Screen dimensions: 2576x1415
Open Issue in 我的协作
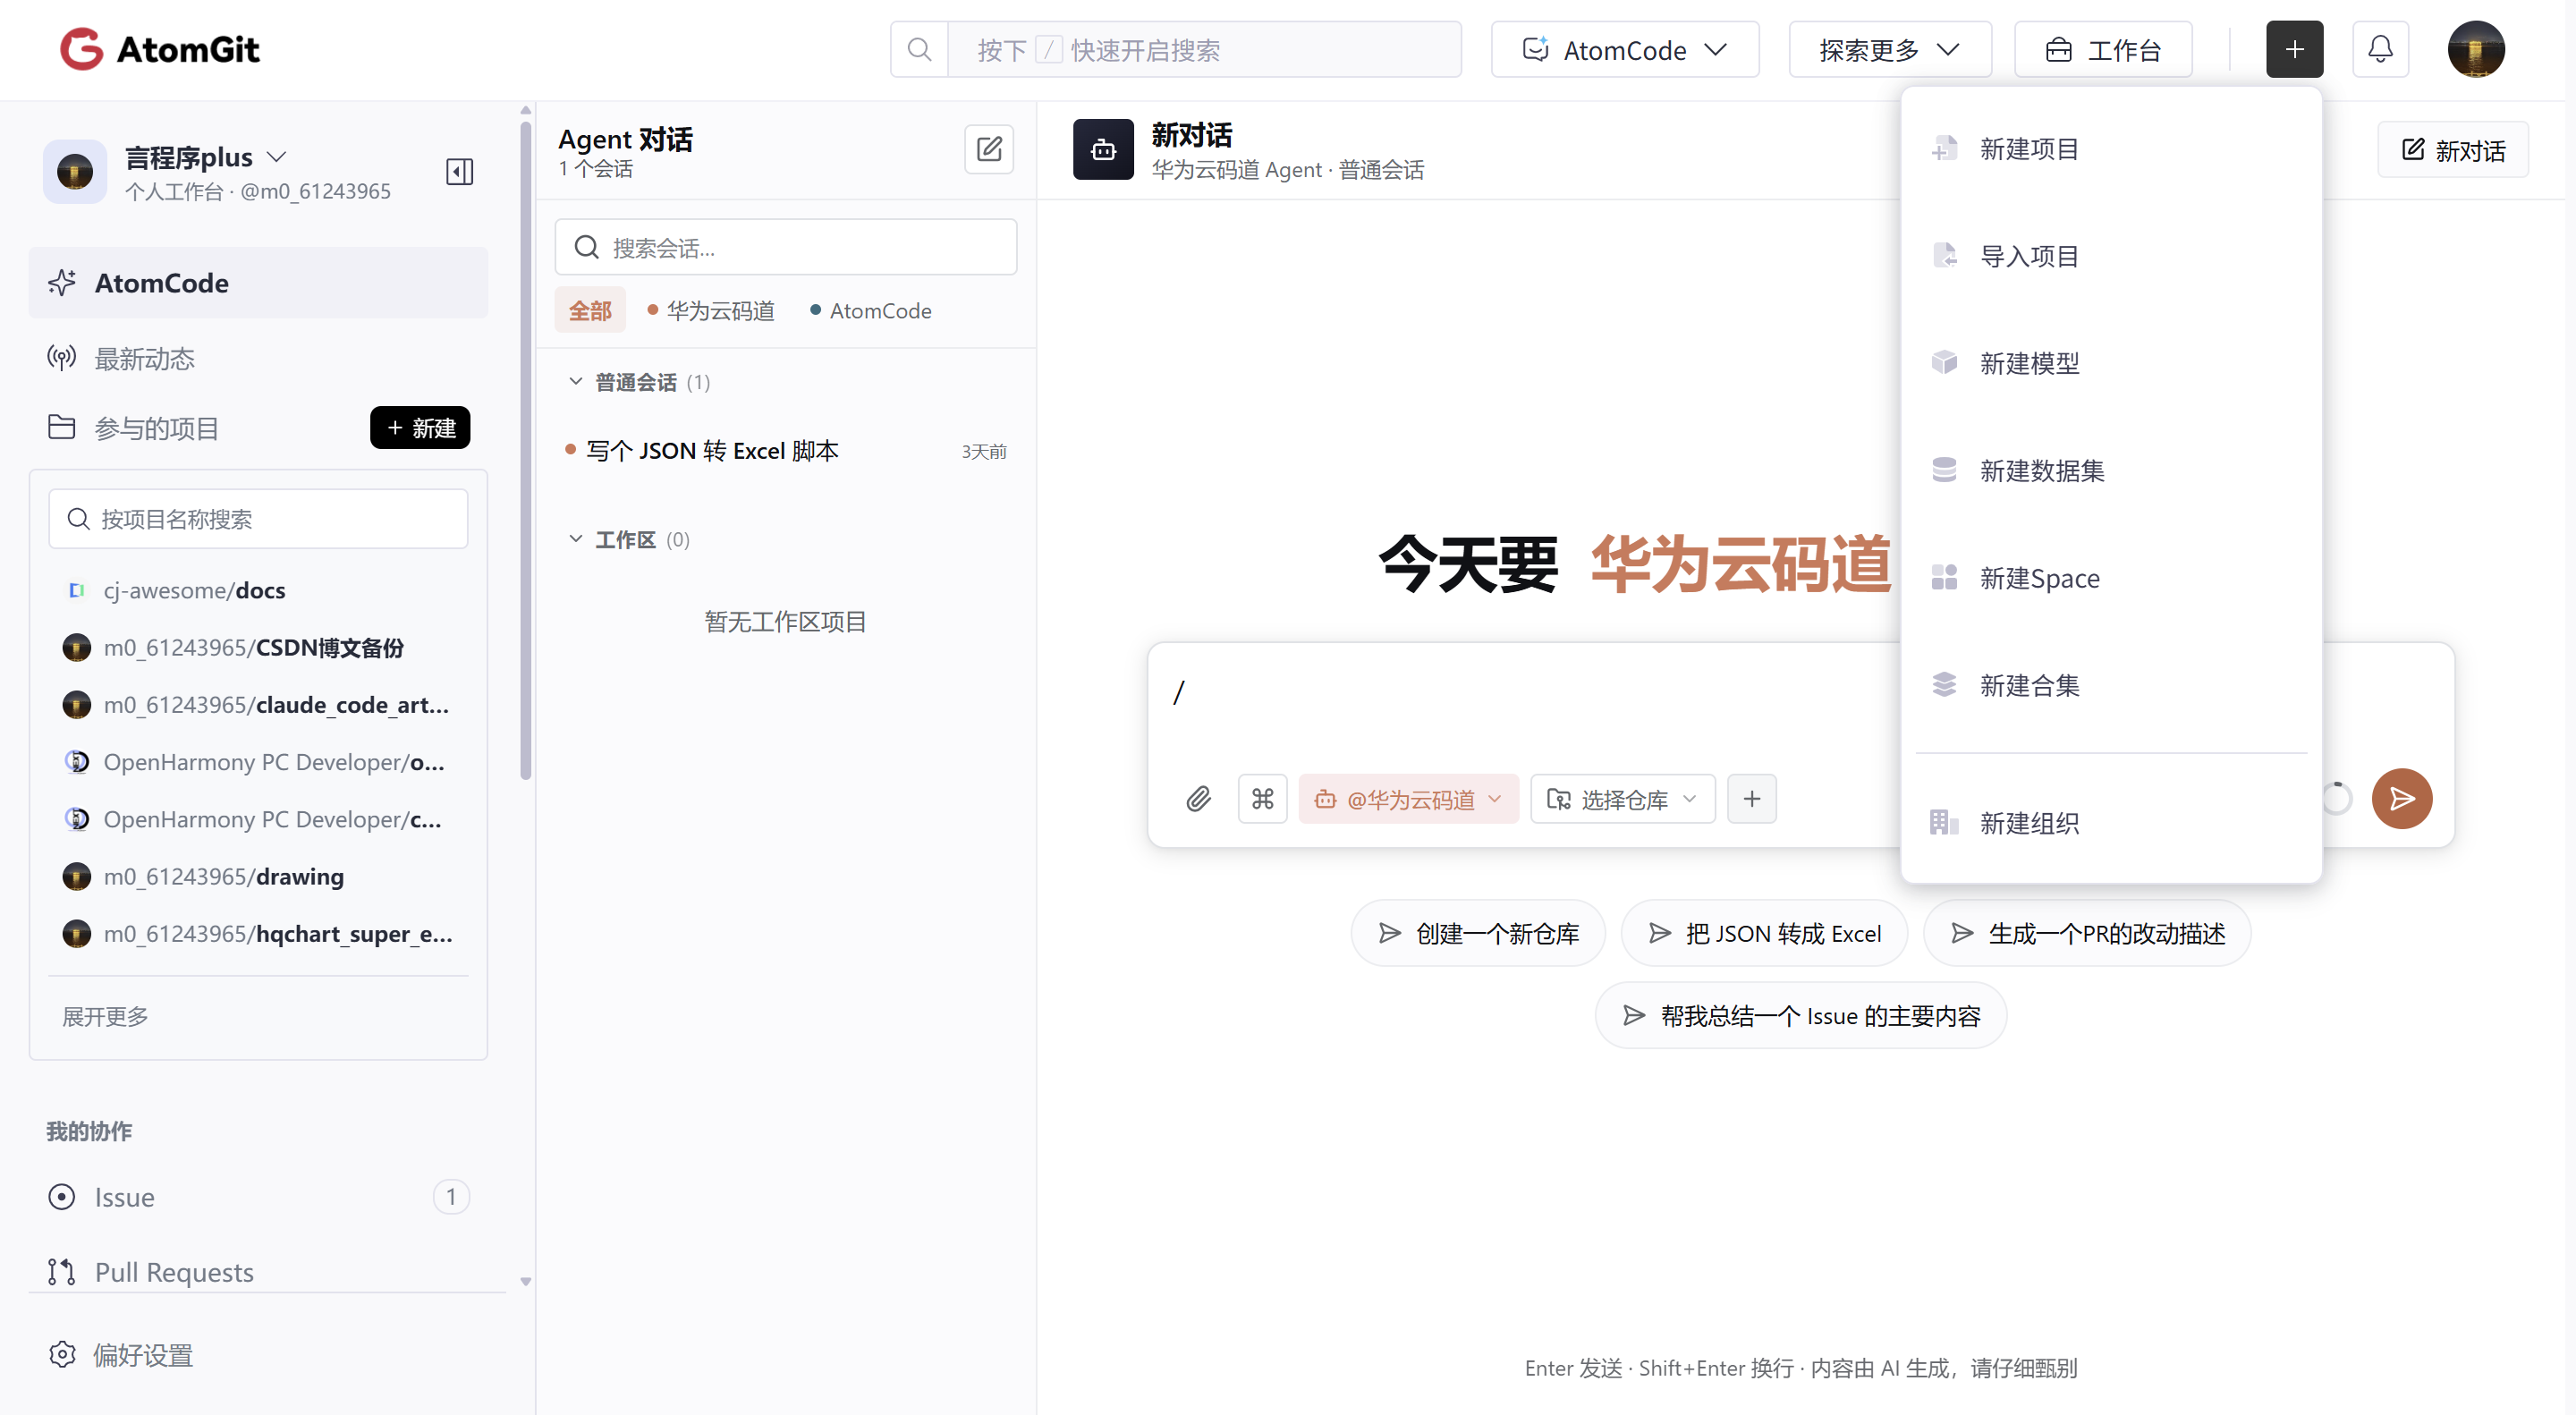[x=258, y=1196]
